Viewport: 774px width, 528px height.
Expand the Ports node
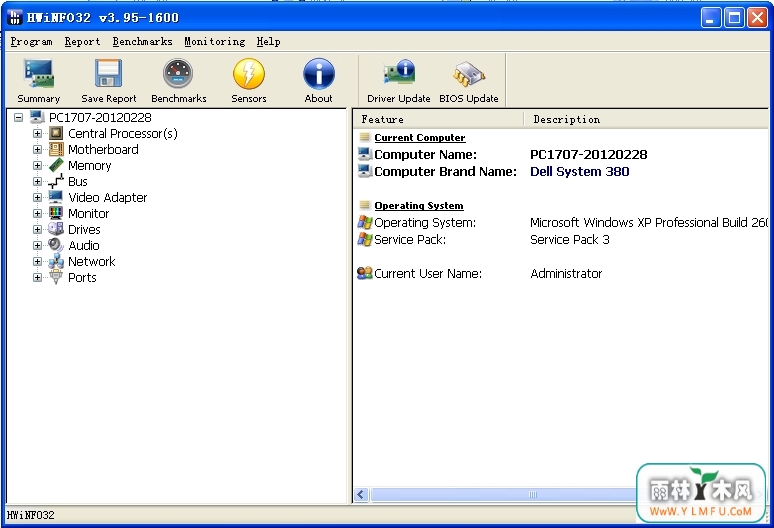(37, 277)
